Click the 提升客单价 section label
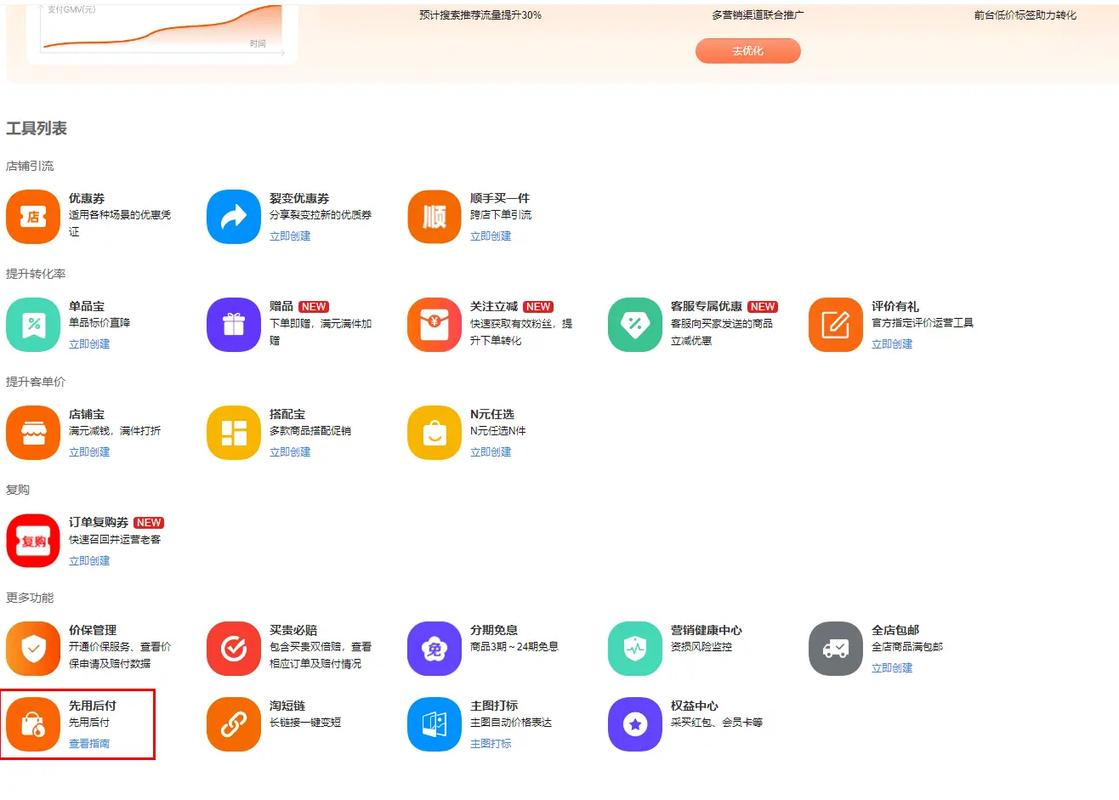The height and width of the screenshot is (800, 1119). (x=36, y=382)
